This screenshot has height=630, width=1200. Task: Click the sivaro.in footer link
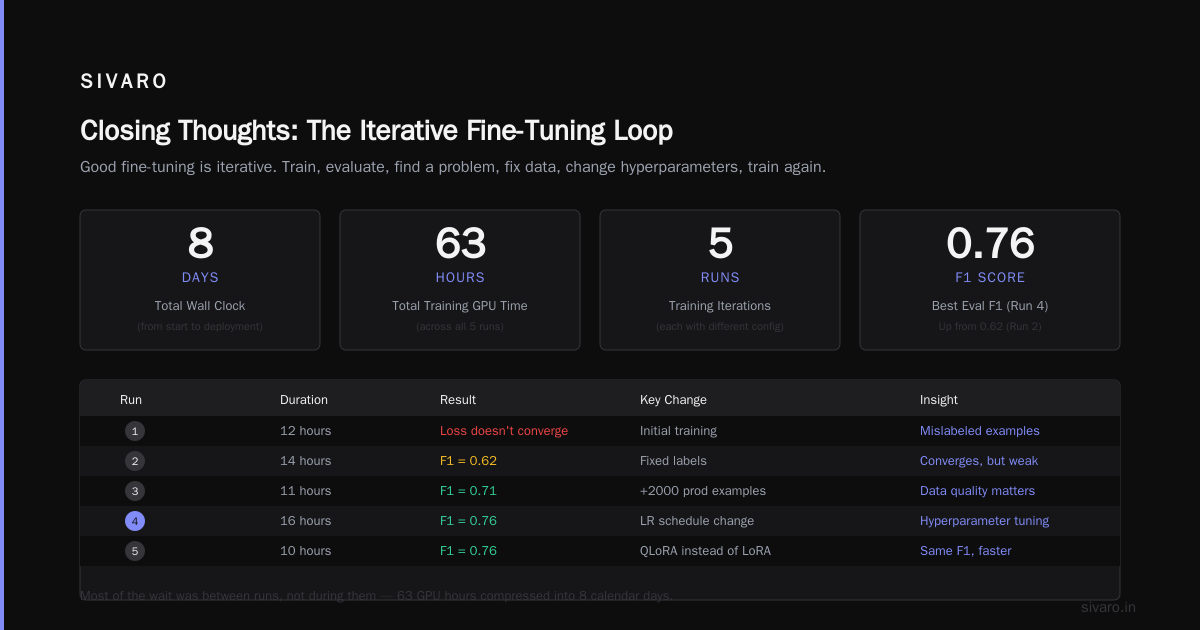[1109, 607]
